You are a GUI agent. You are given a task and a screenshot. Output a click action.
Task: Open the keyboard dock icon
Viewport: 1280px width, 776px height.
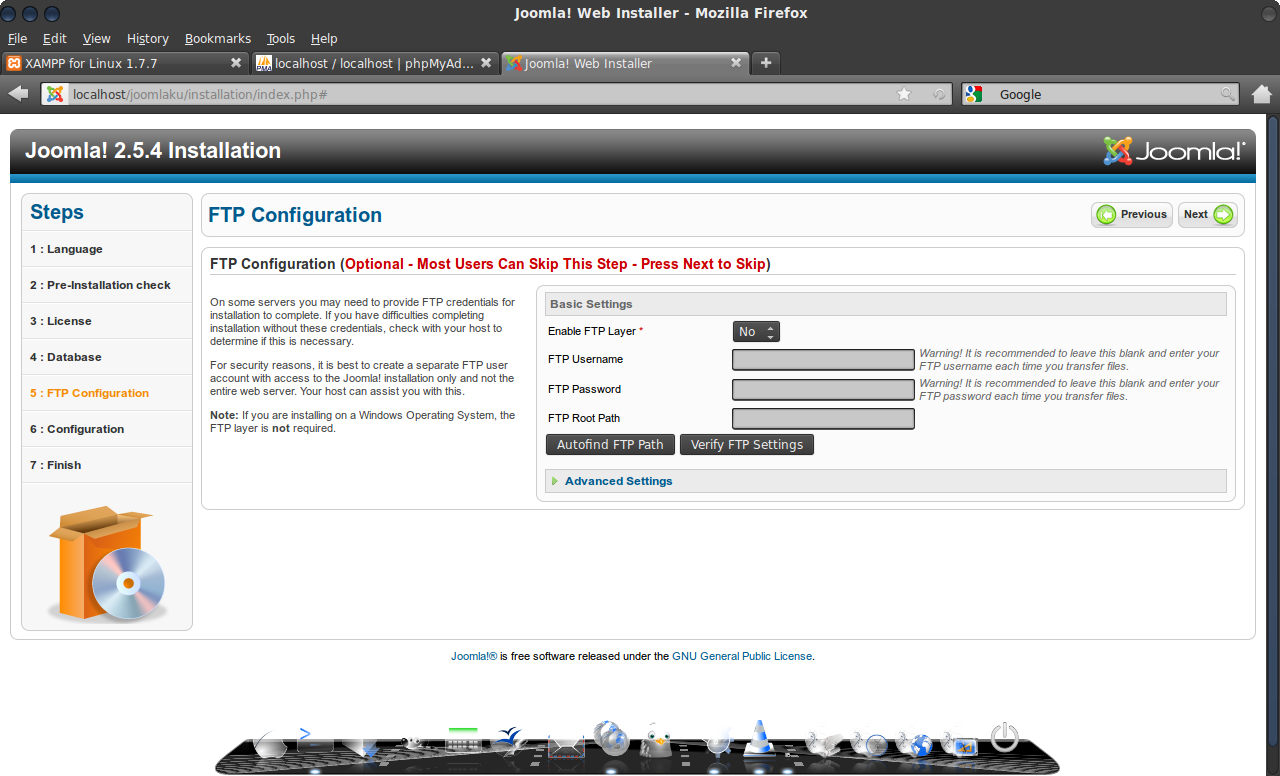click(463, 741)
